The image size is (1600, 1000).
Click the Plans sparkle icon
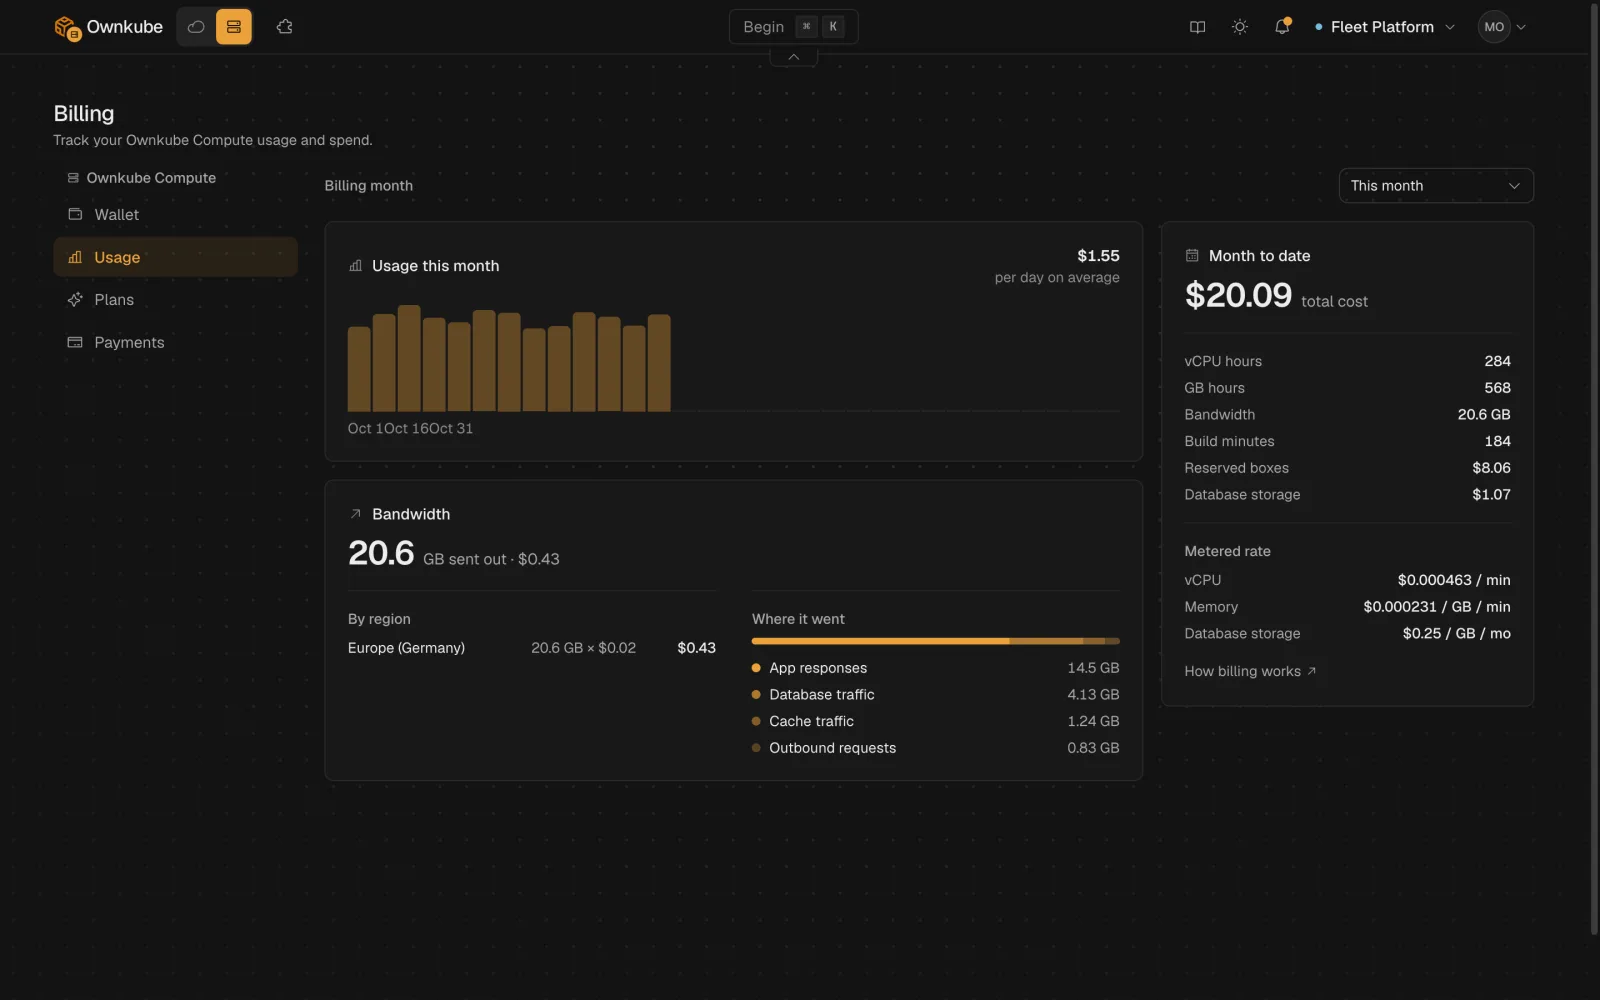75,300
